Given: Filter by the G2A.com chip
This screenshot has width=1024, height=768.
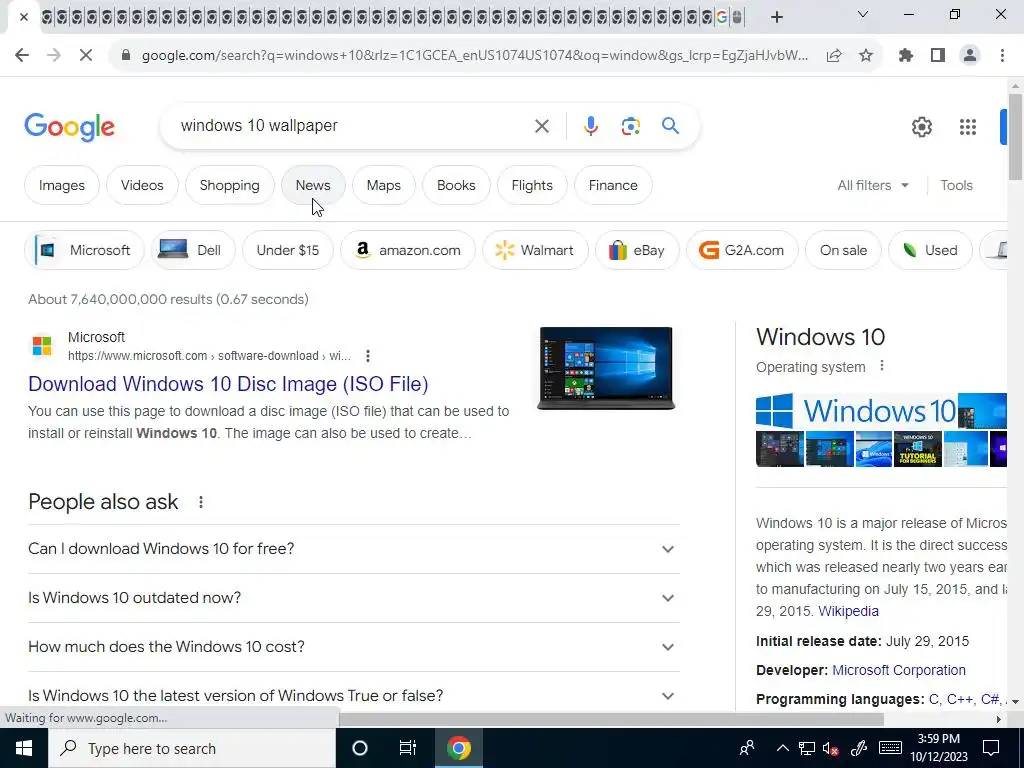Looking at the screenshot, I should tap(742, 250).
